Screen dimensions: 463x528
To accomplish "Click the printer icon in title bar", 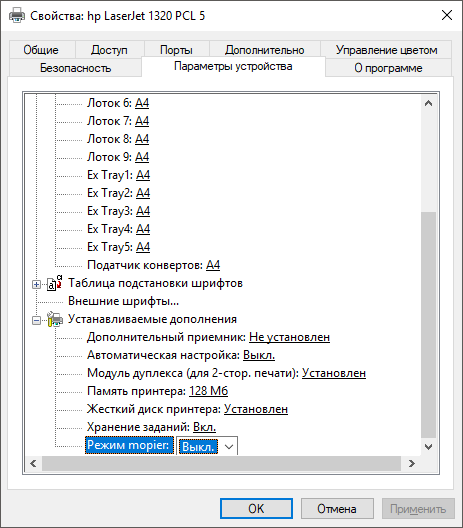I will pos(16,15).
